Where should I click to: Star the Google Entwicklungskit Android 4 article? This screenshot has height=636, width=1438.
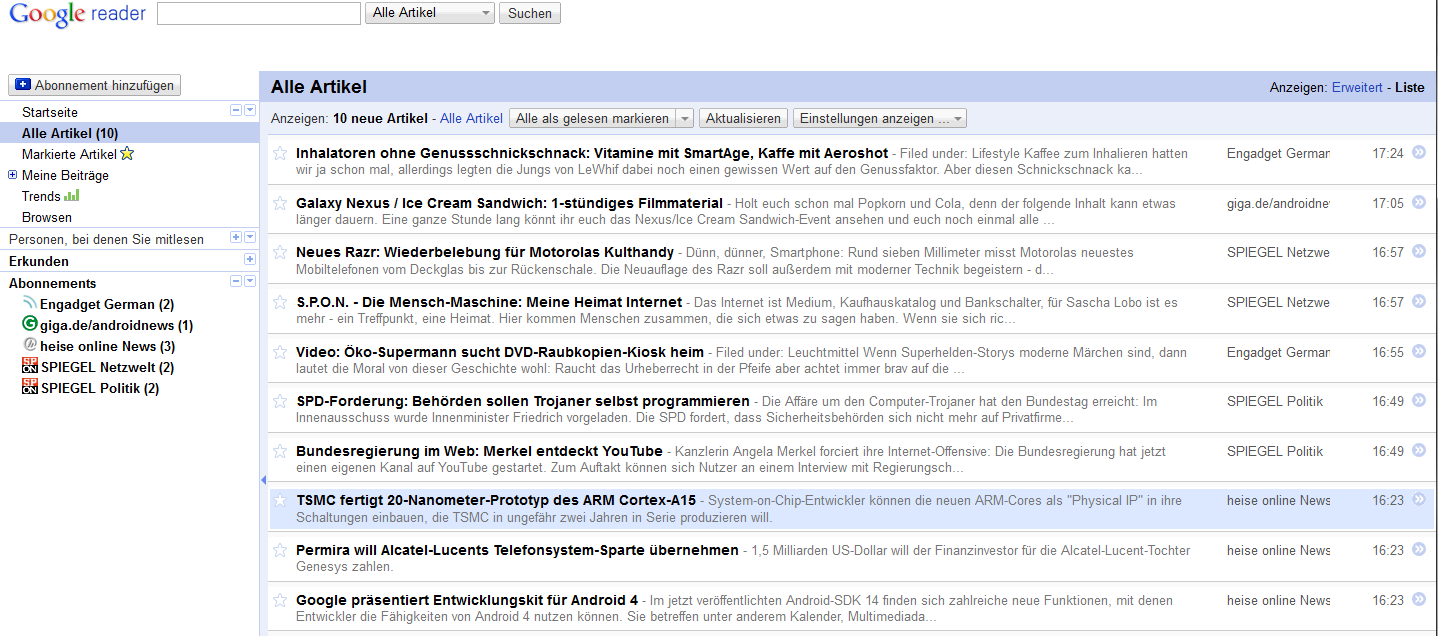[x=280, y=600]
